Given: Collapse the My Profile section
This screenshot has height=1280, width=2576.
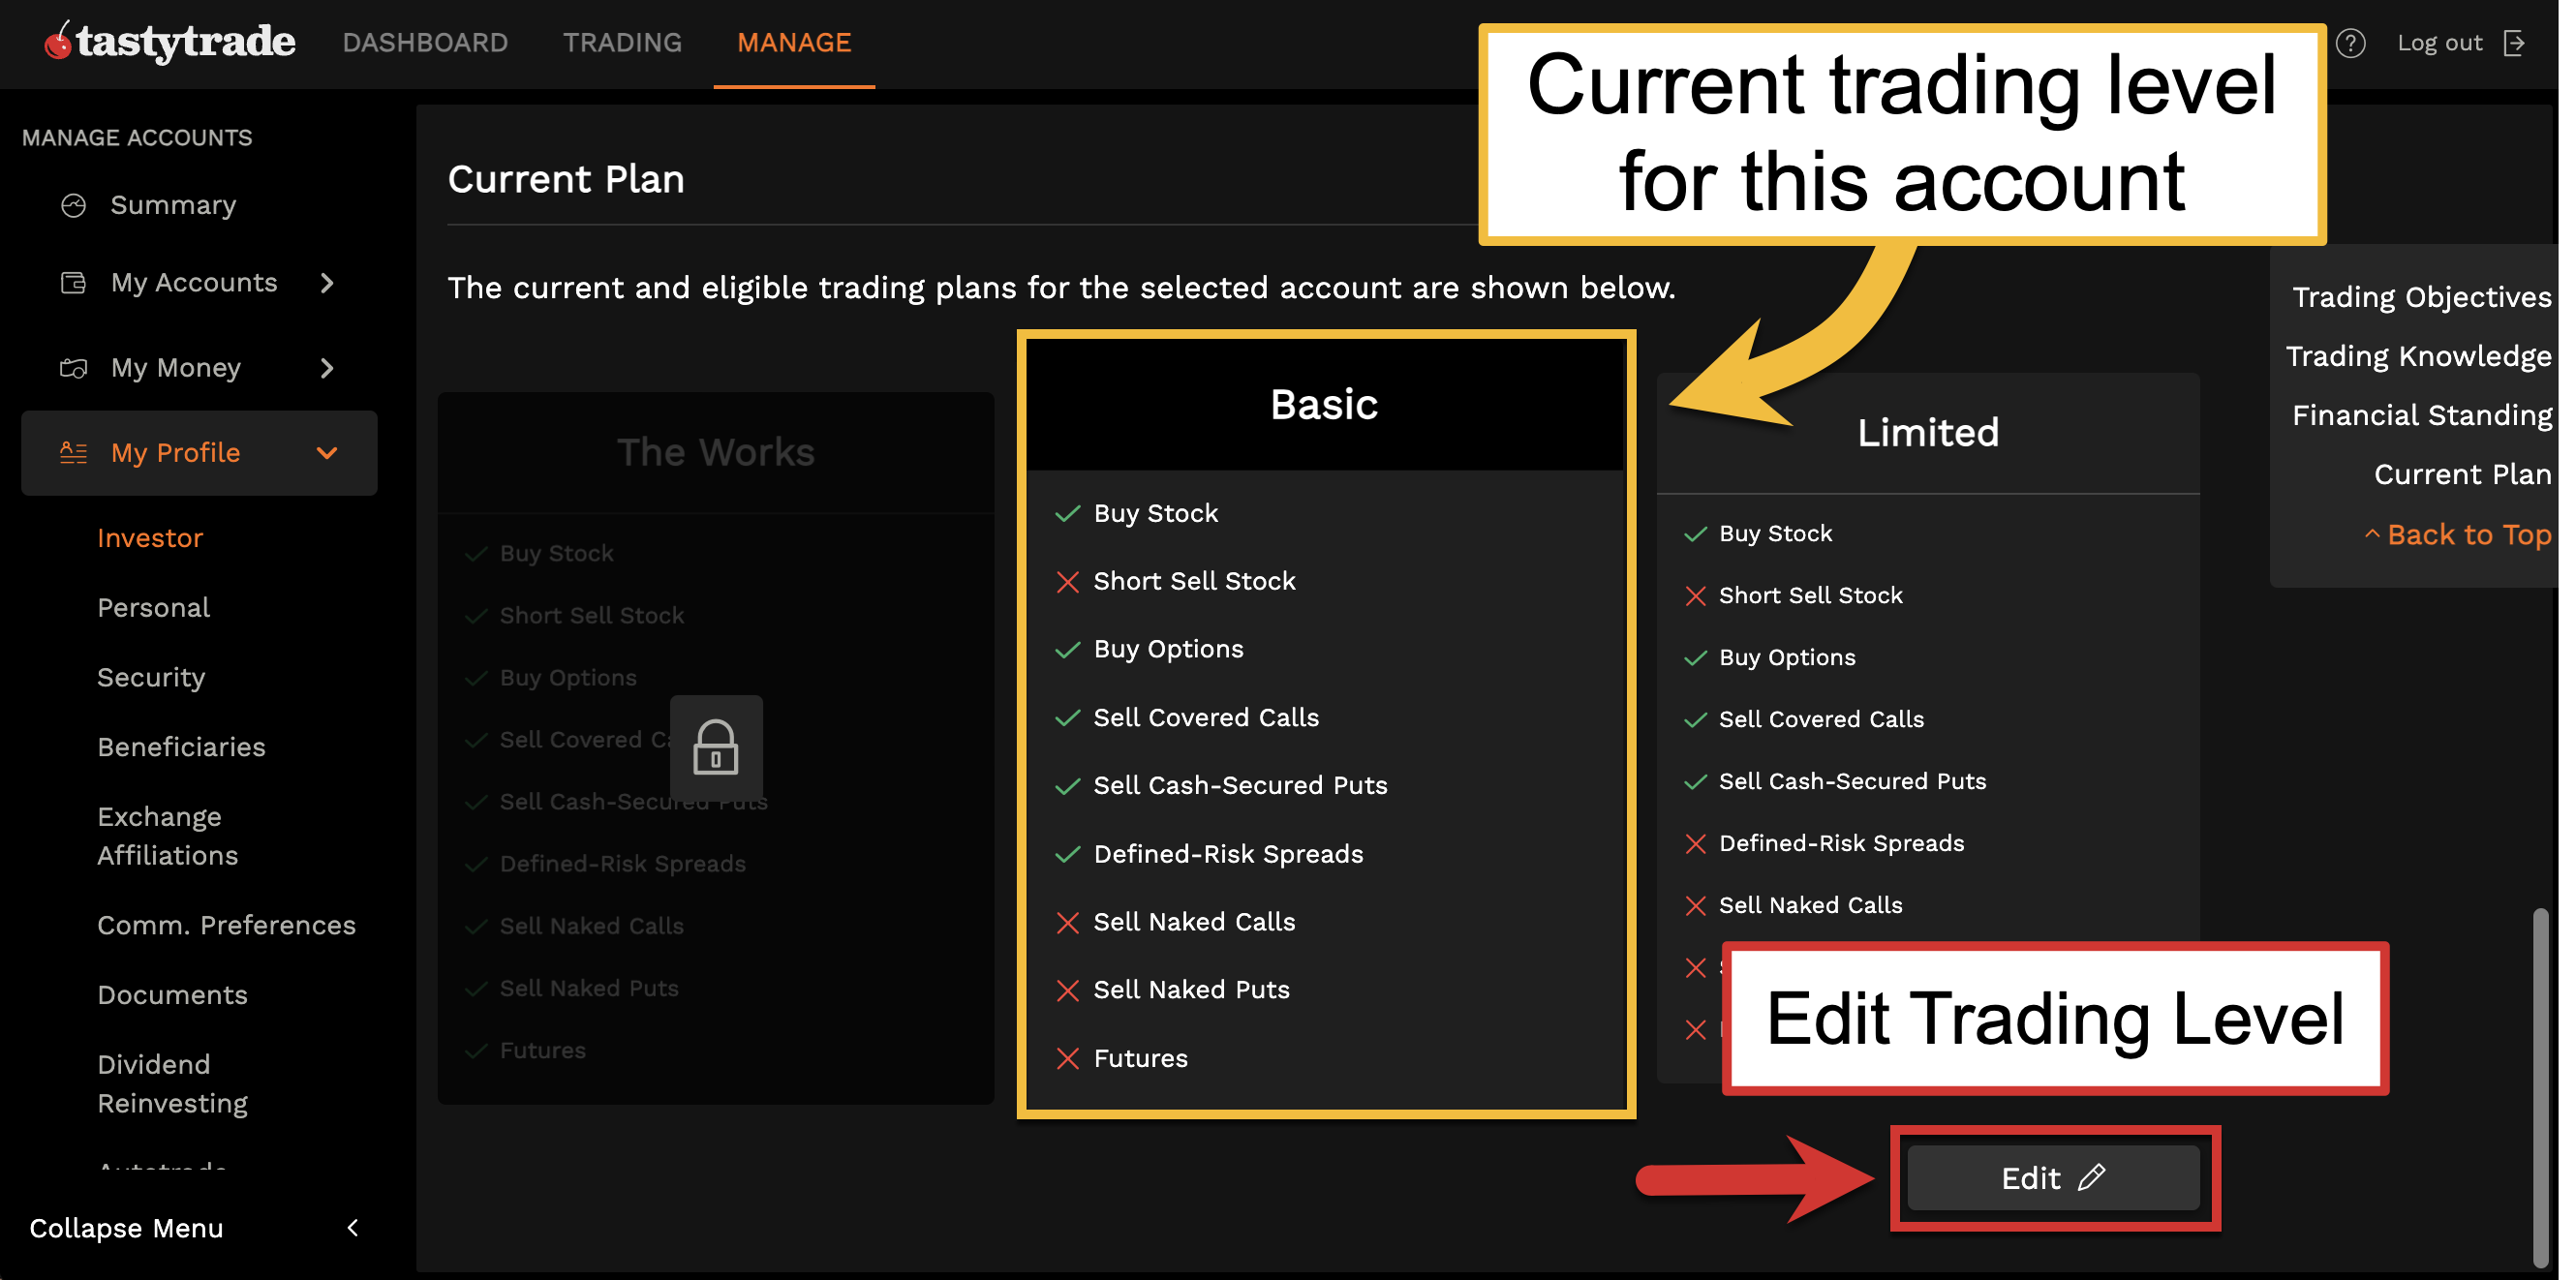Looking at the screenshot, I should [x=327, y=452].
